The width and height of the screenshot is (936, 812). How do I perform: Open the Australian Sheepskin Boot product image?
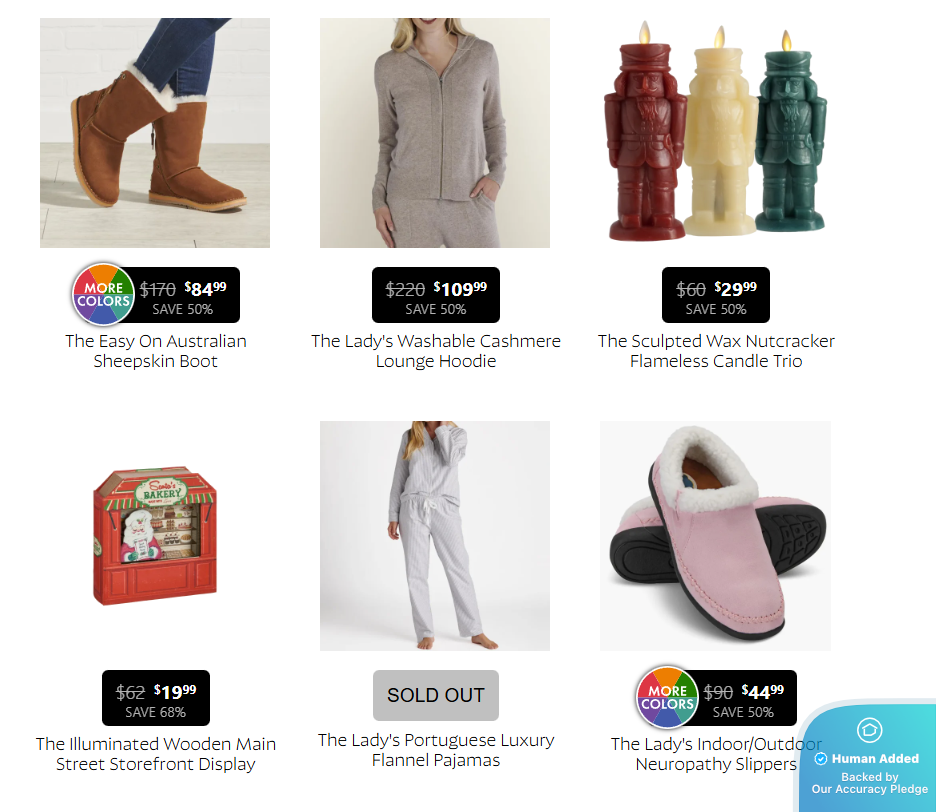click(155, 133)
